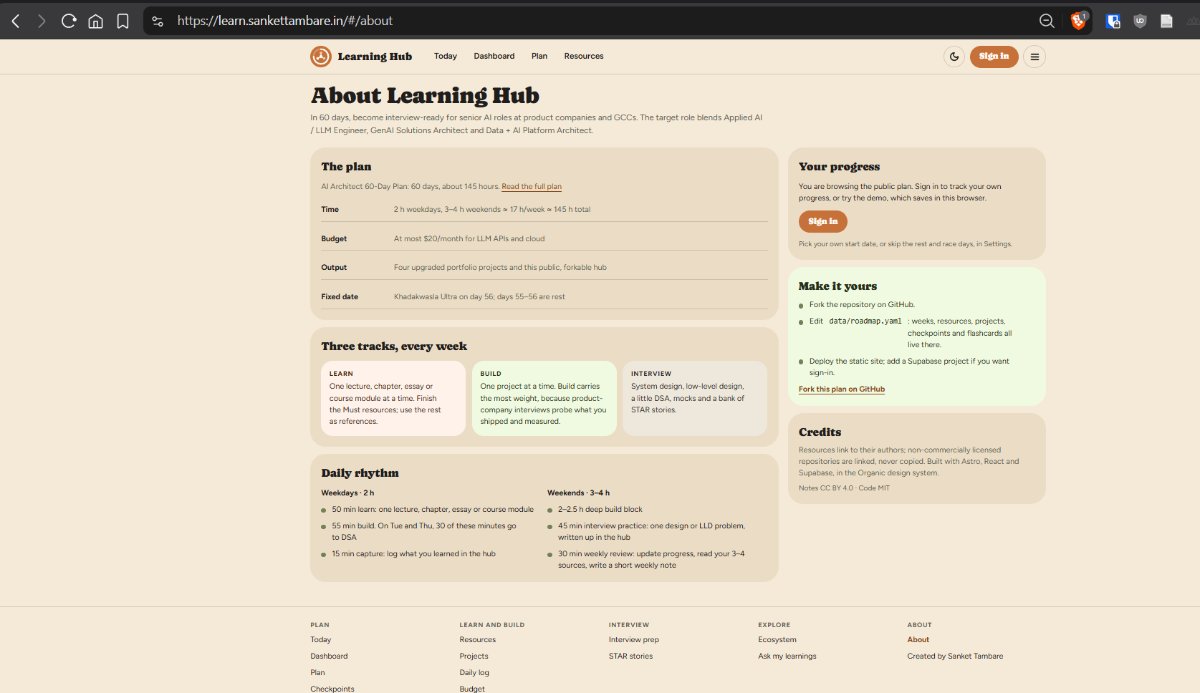The width and height of the screenshot is (1200, 693).
Task: Open Checkpoints link in the footer
Action: pos(332,688)
